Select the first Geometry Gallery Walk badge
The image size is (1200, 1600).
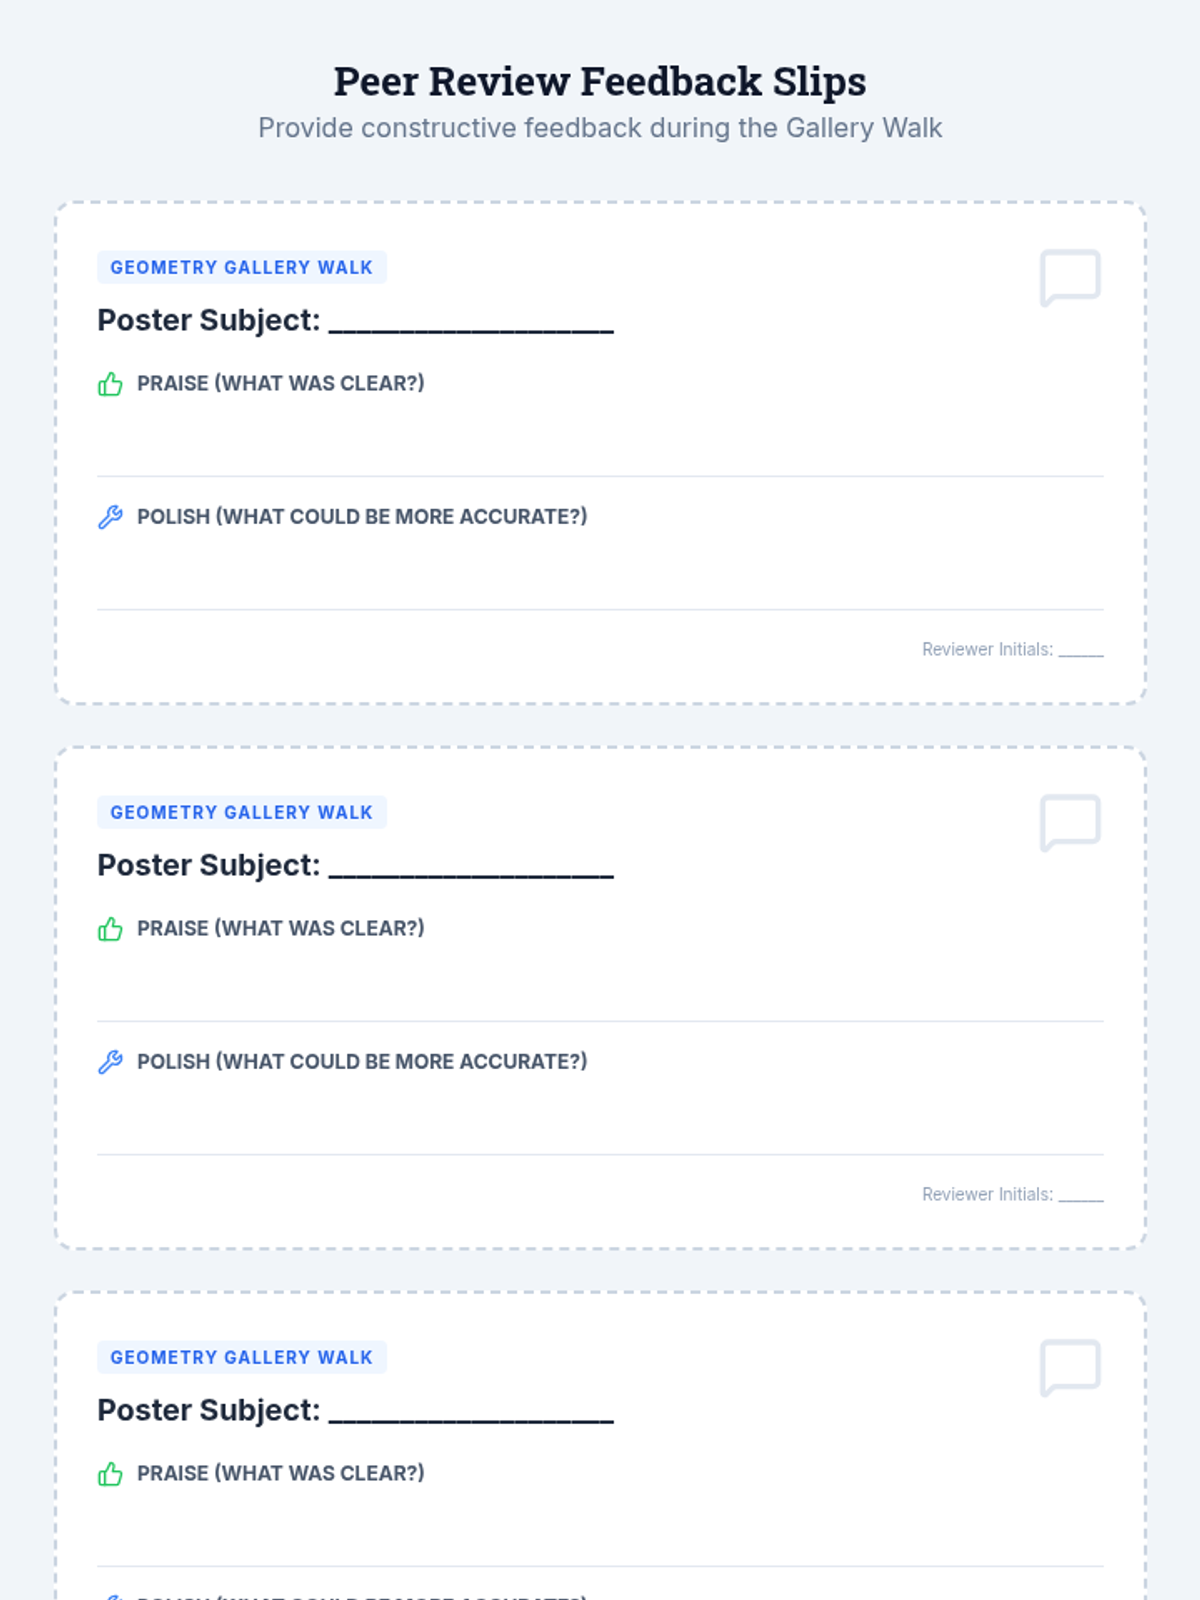point(242,267)
